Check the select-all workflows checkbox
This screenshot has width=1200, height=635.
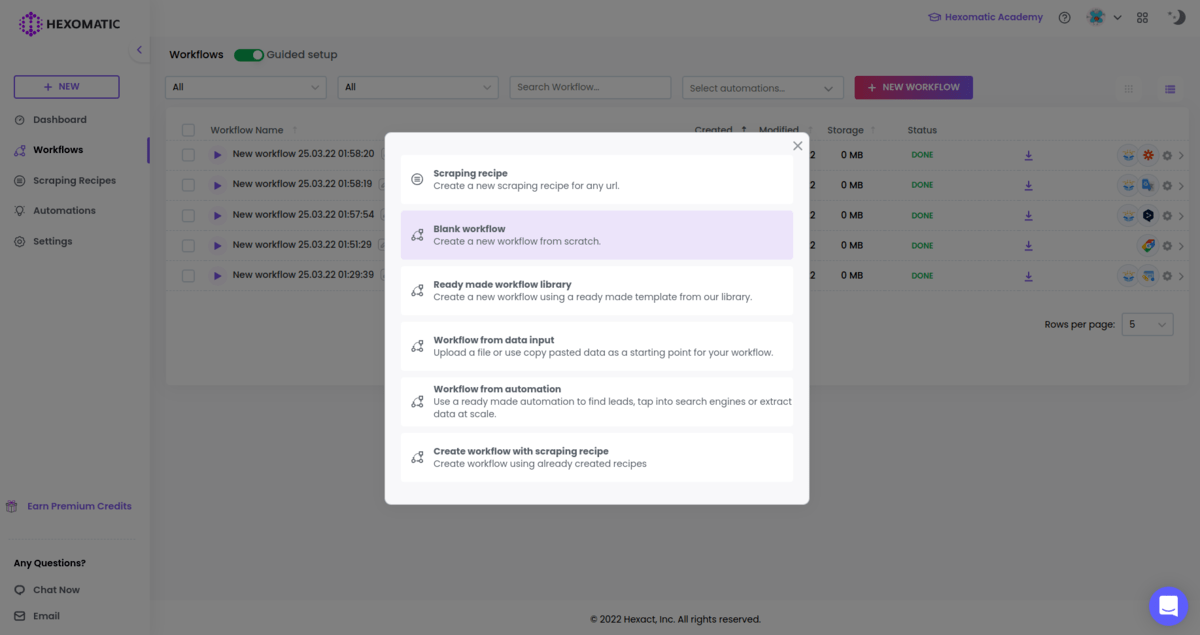[188, 130]
